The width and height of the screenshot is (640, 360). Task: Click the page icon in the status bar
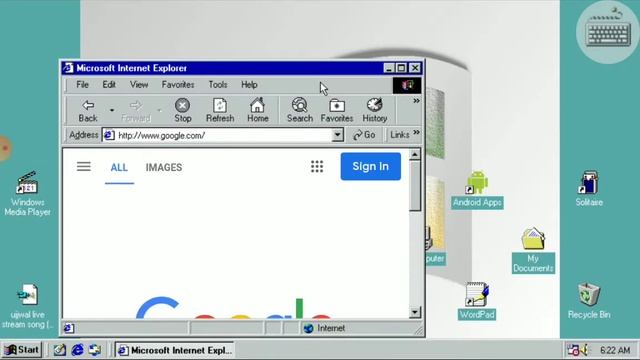[x=69, y=328]
